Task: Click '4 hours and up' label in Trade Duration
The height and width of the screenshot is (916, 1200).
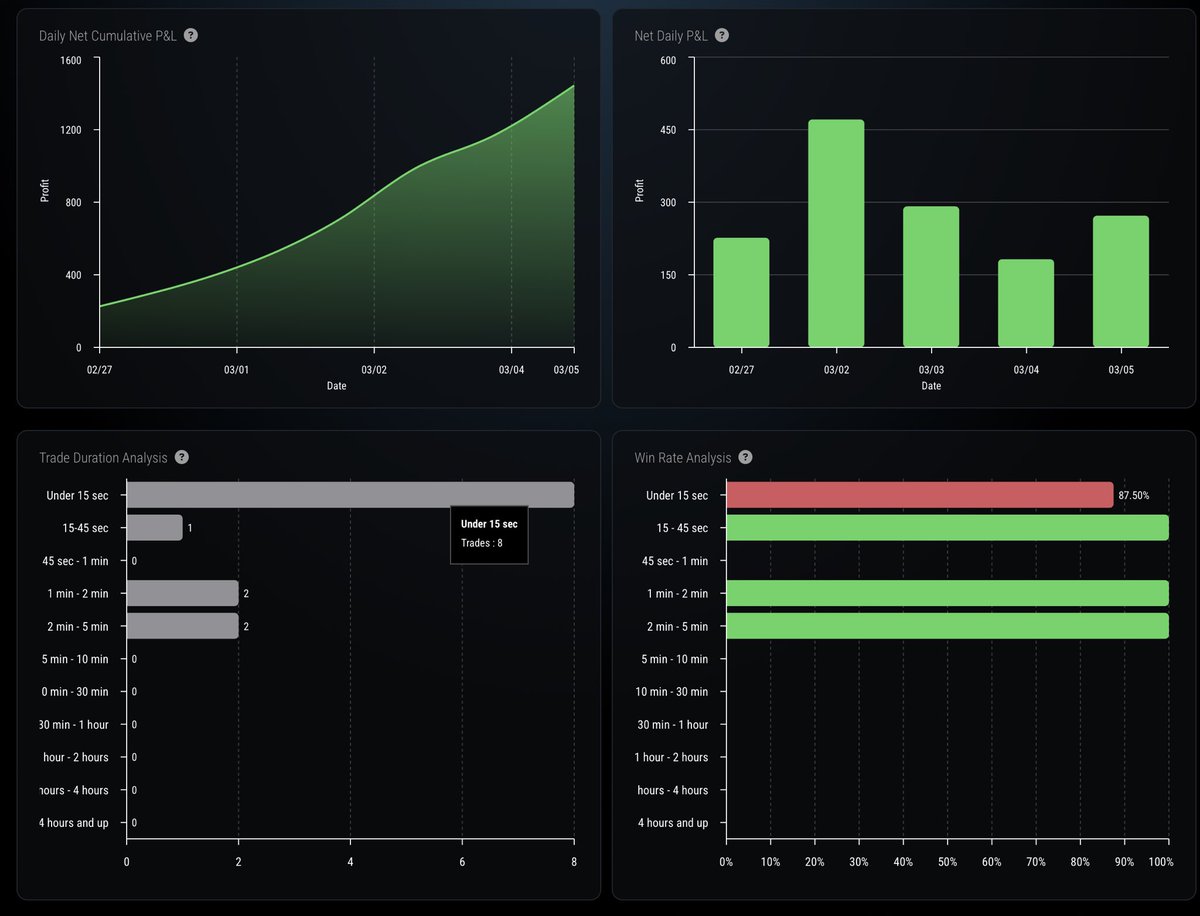Action: click(x=74, y=823)
